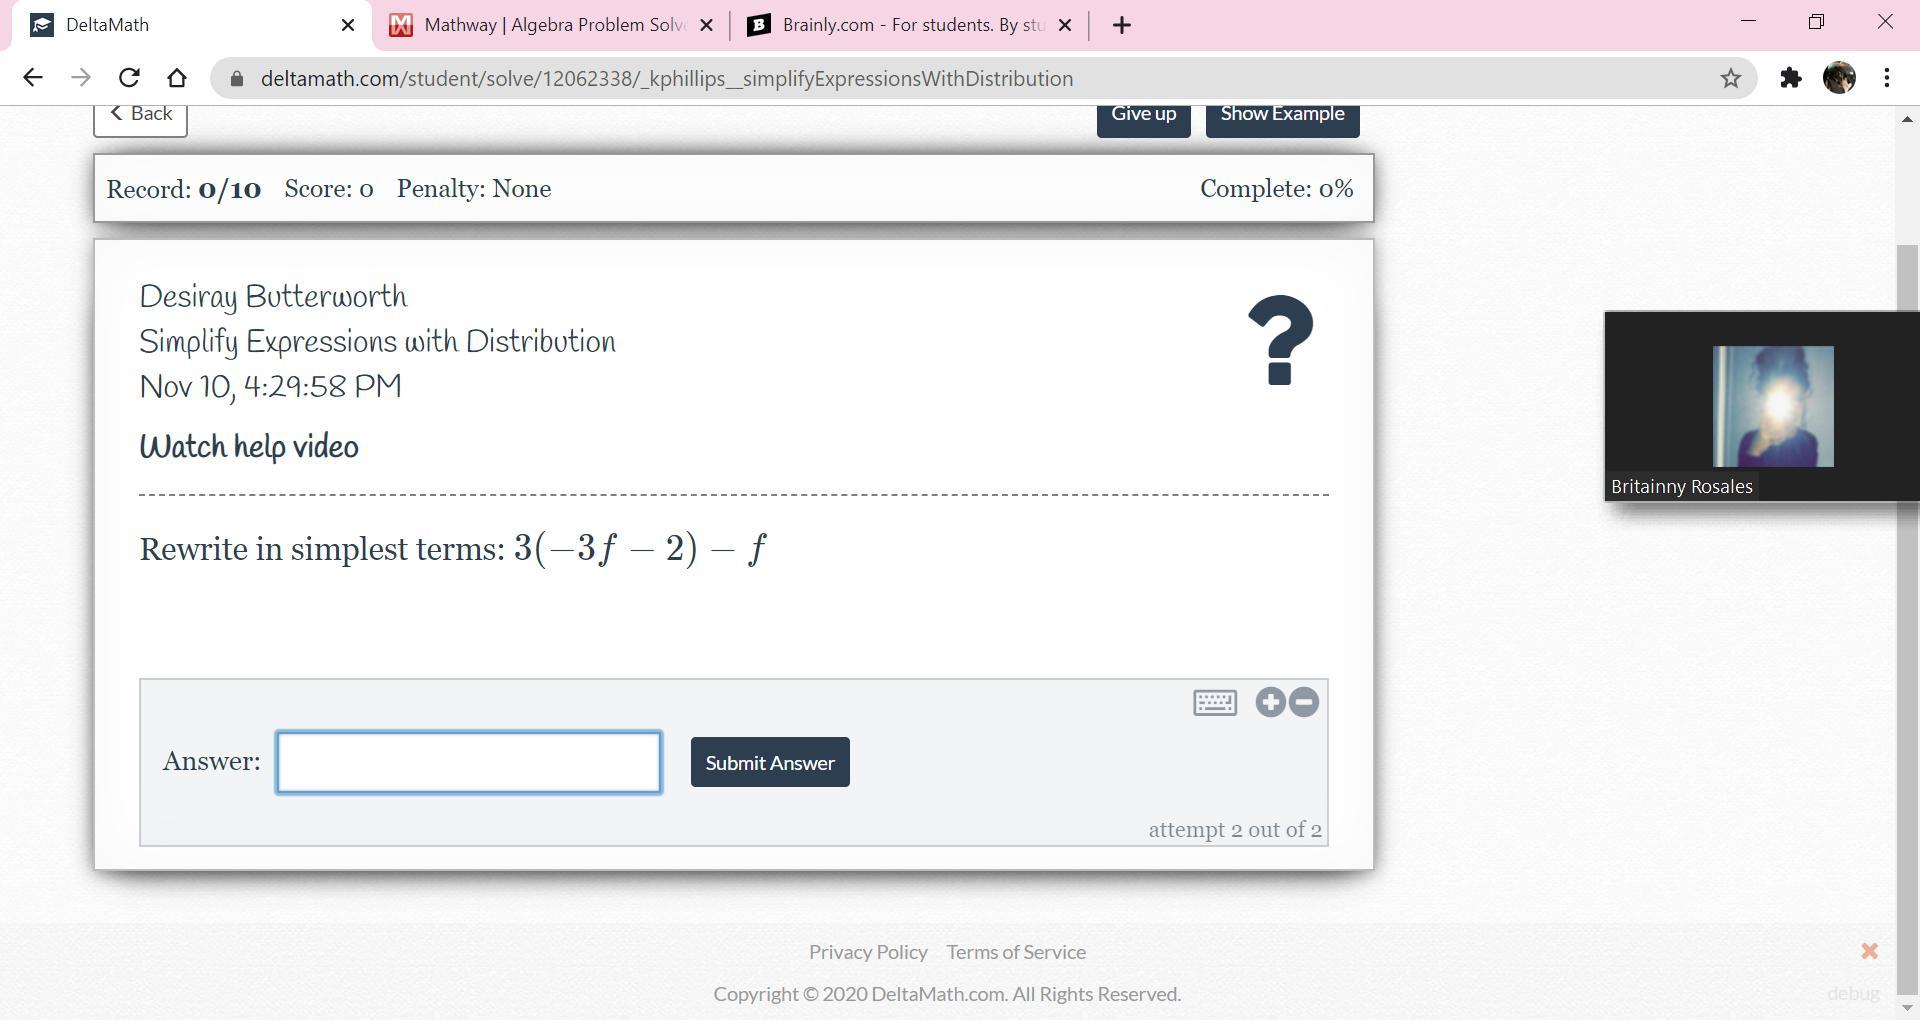Reload the DeltaMath page

(129, 78)
